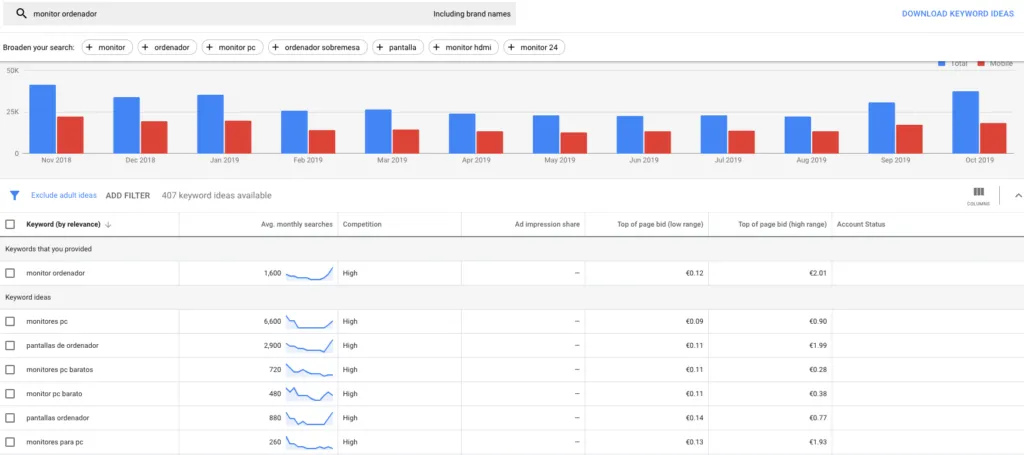Click Exclude adult ideas filter
The height and width of the screenshot is (455, 1024).
64,195
